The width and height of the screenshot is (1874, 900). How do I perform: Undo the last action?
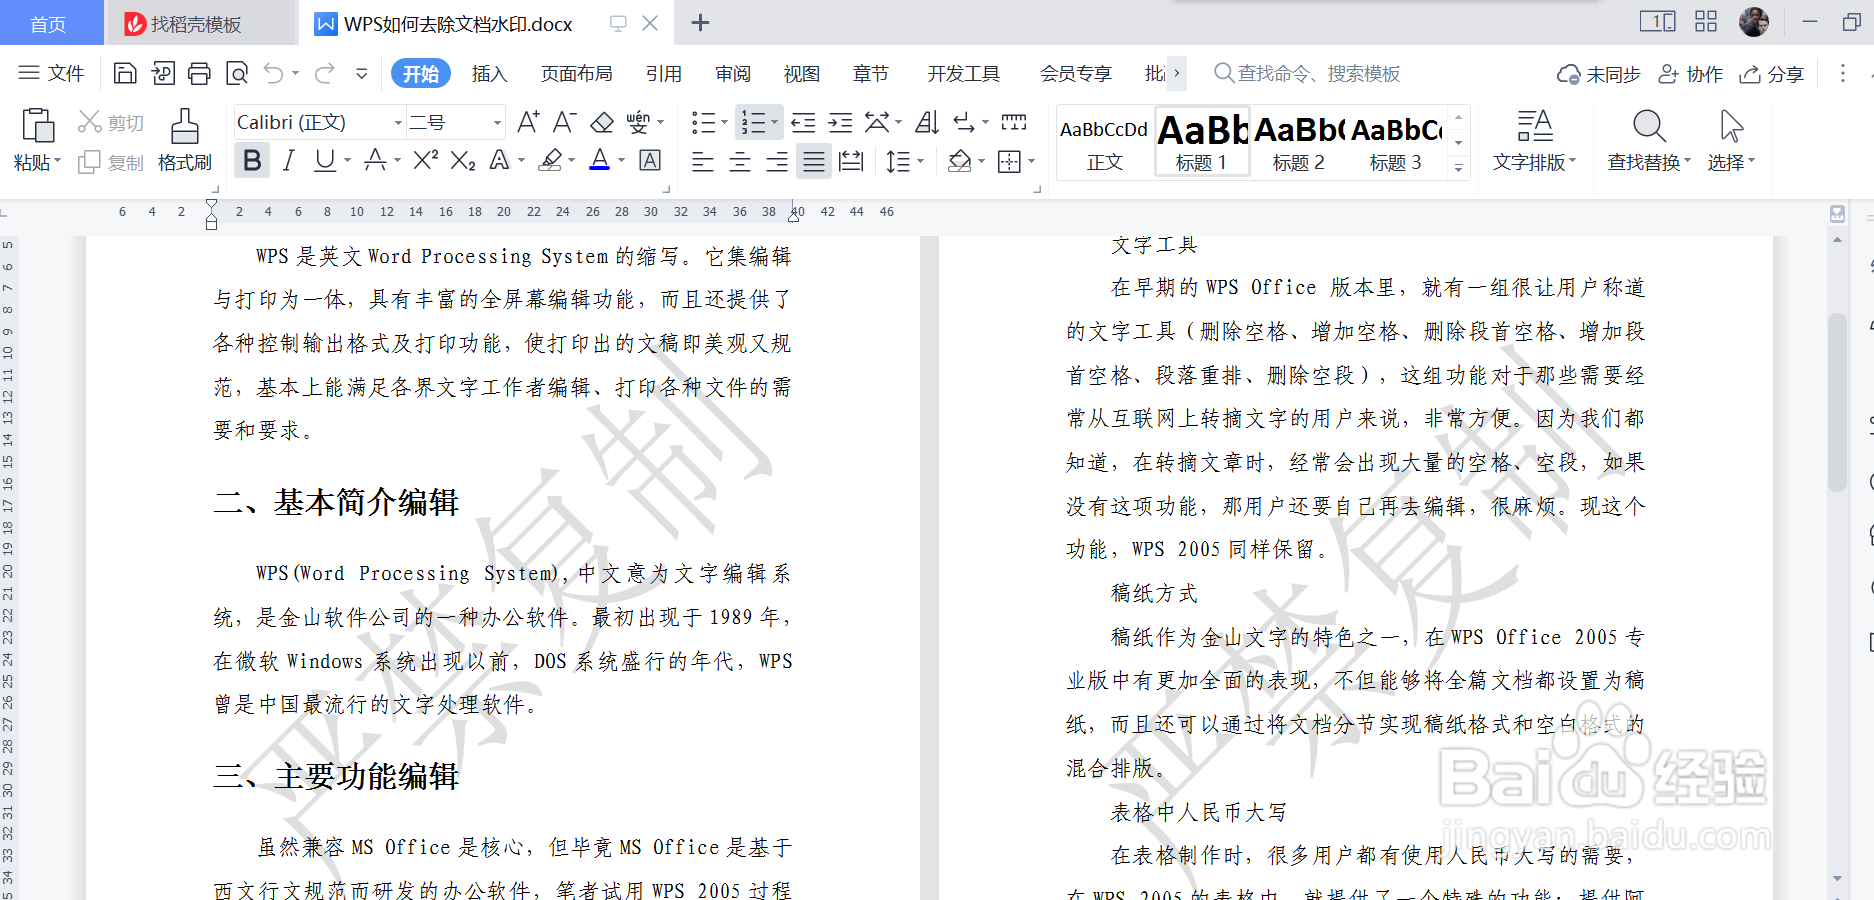(x=273, y=73)
